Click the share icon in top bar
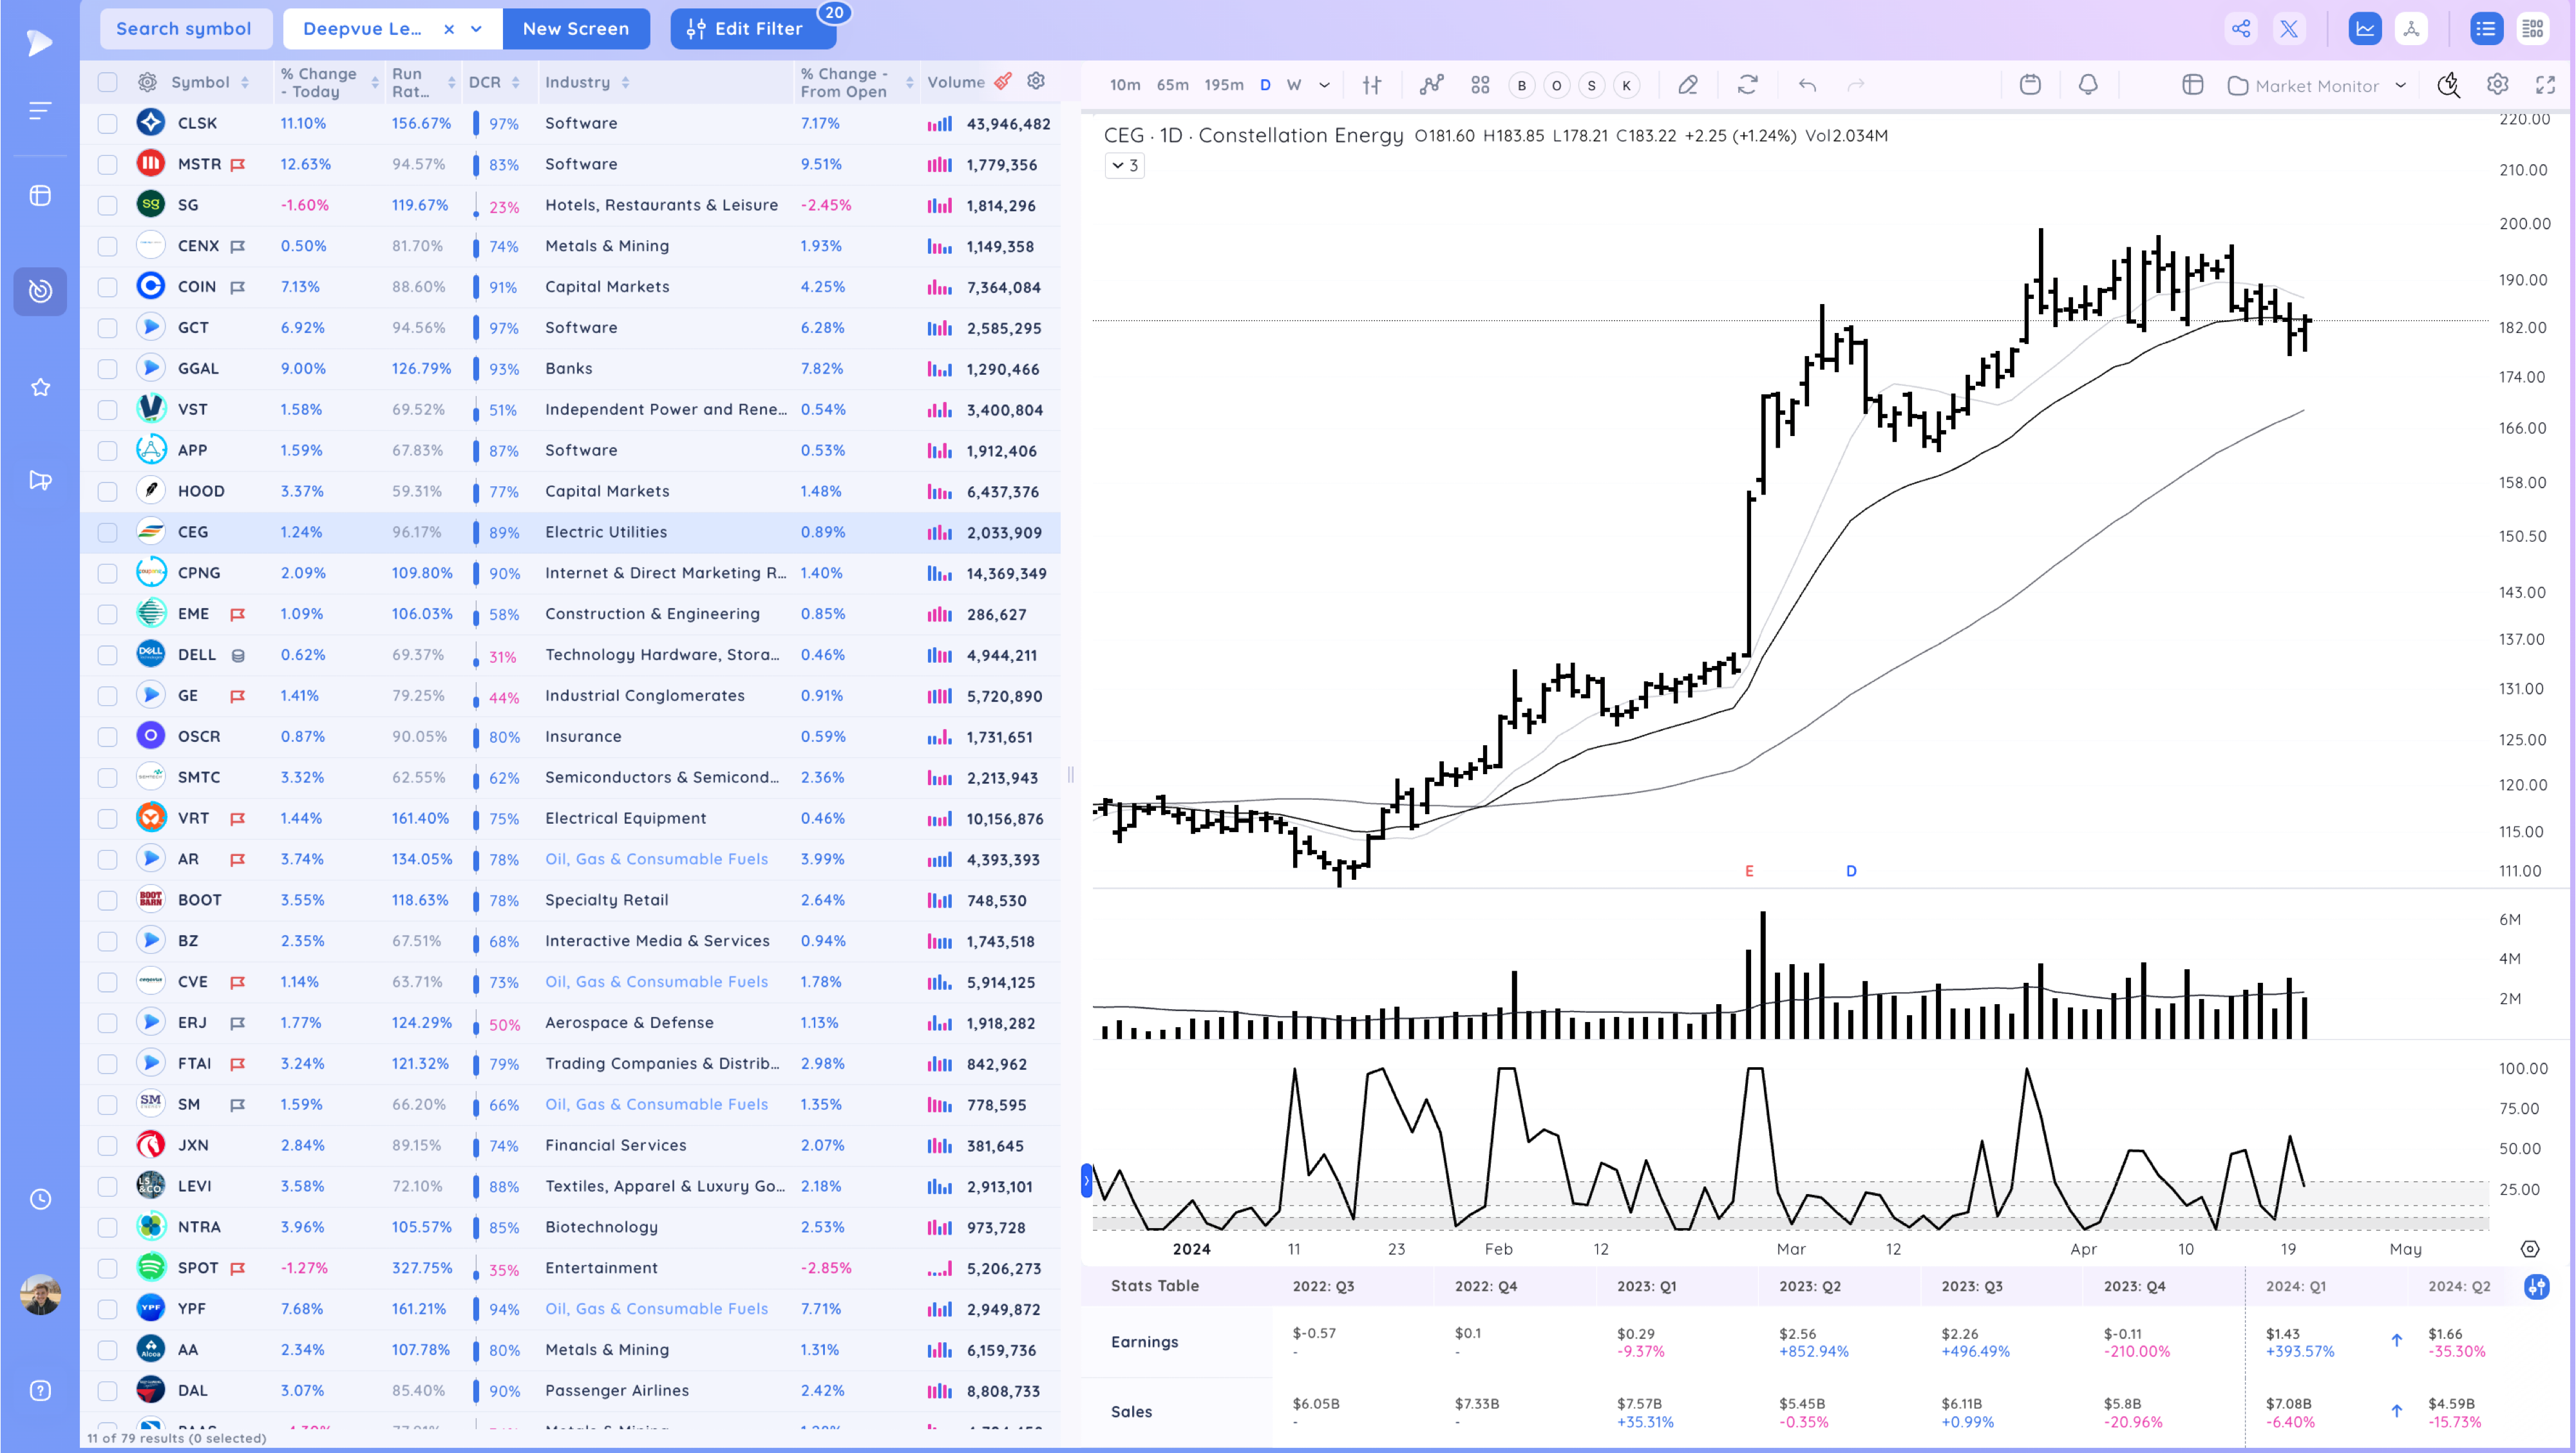This screenshot has width=2576, height=1453. point(2241,29)
